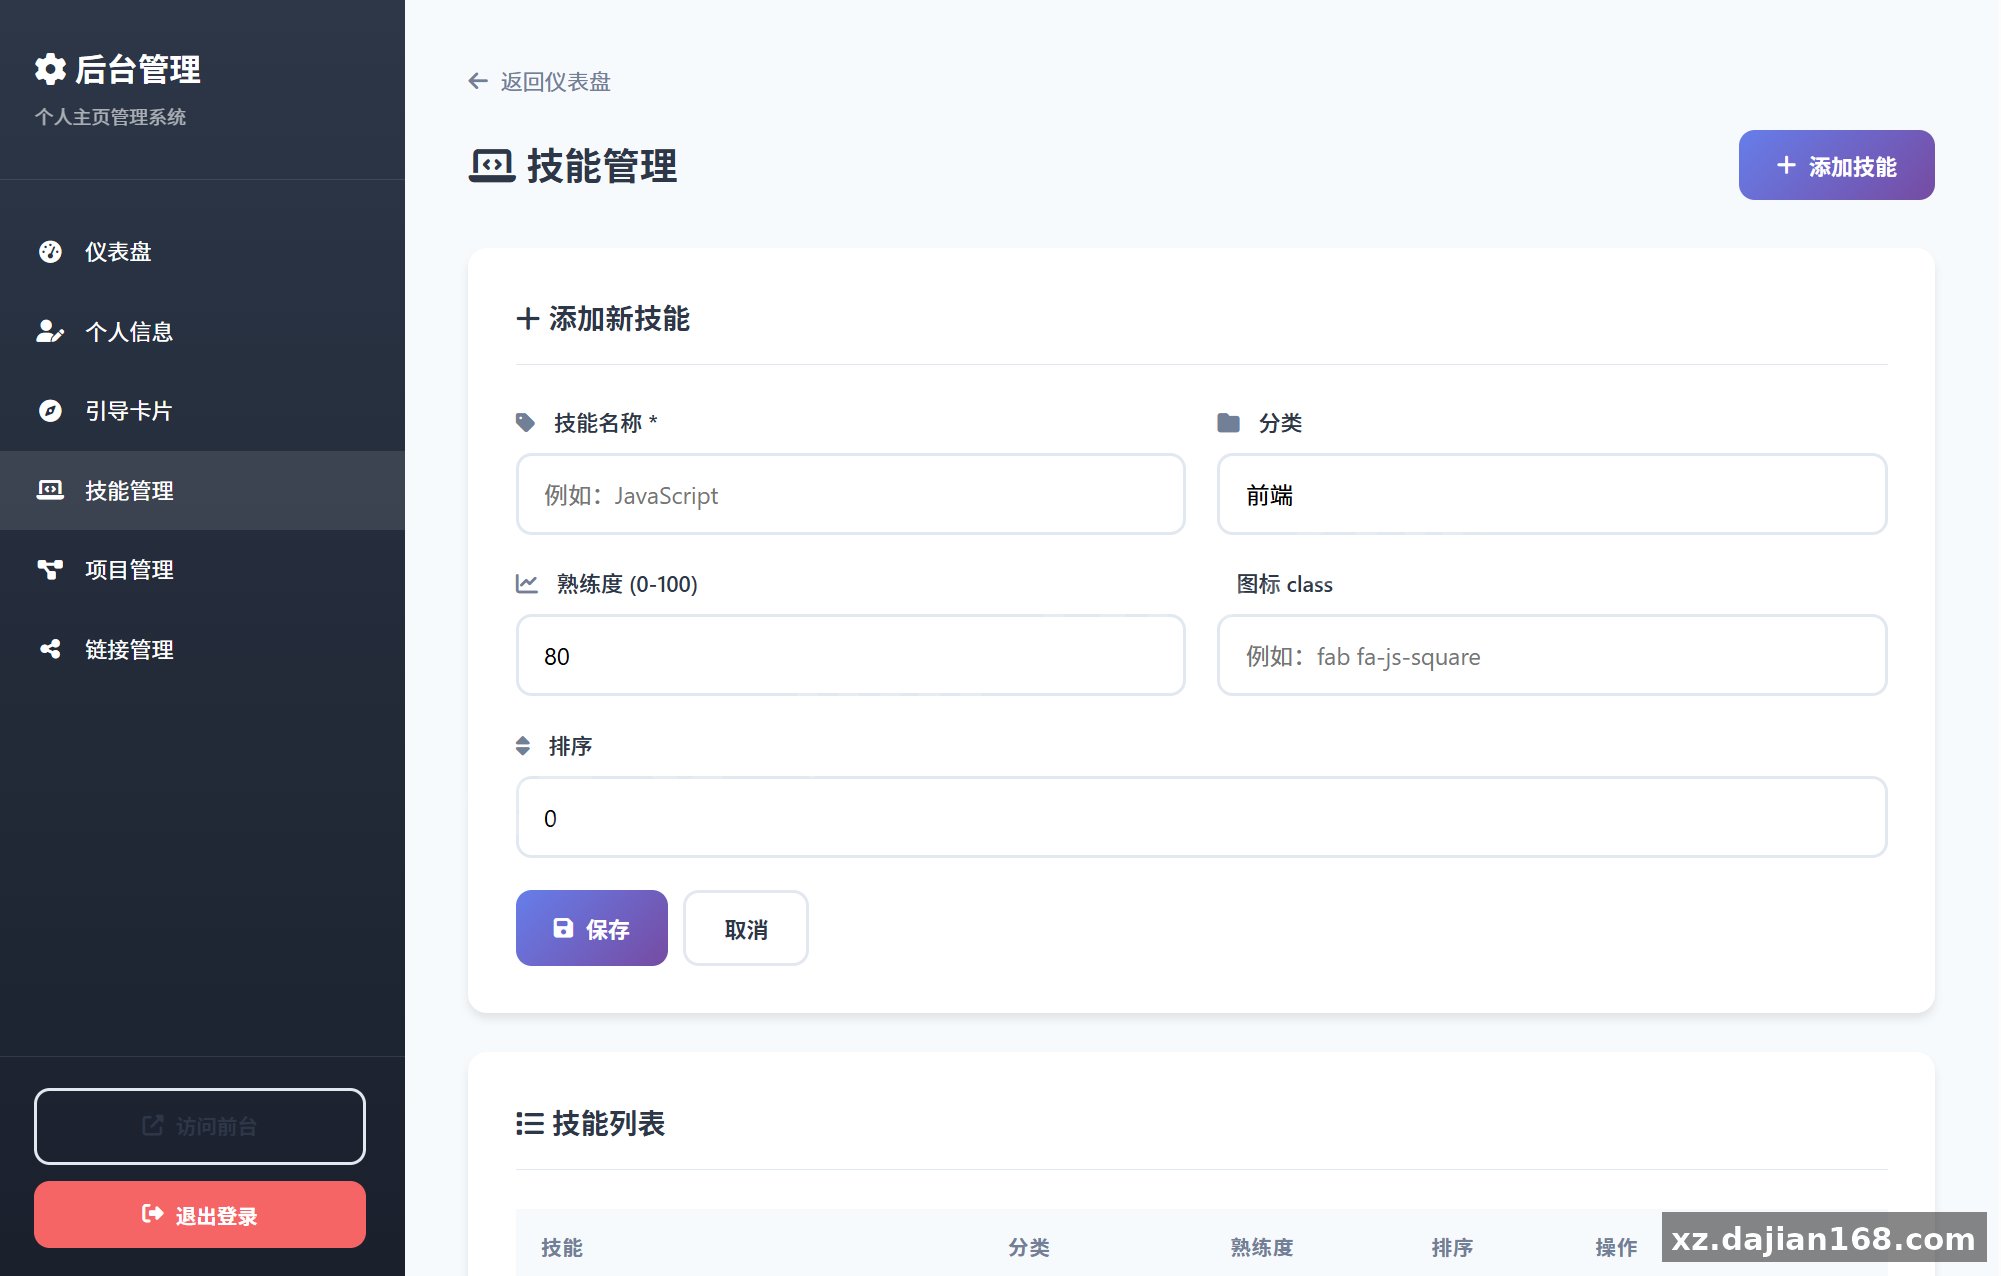Click the 仪表盘 dashboard gauge icon
Screen dimensions: 2001x1276
50,252
